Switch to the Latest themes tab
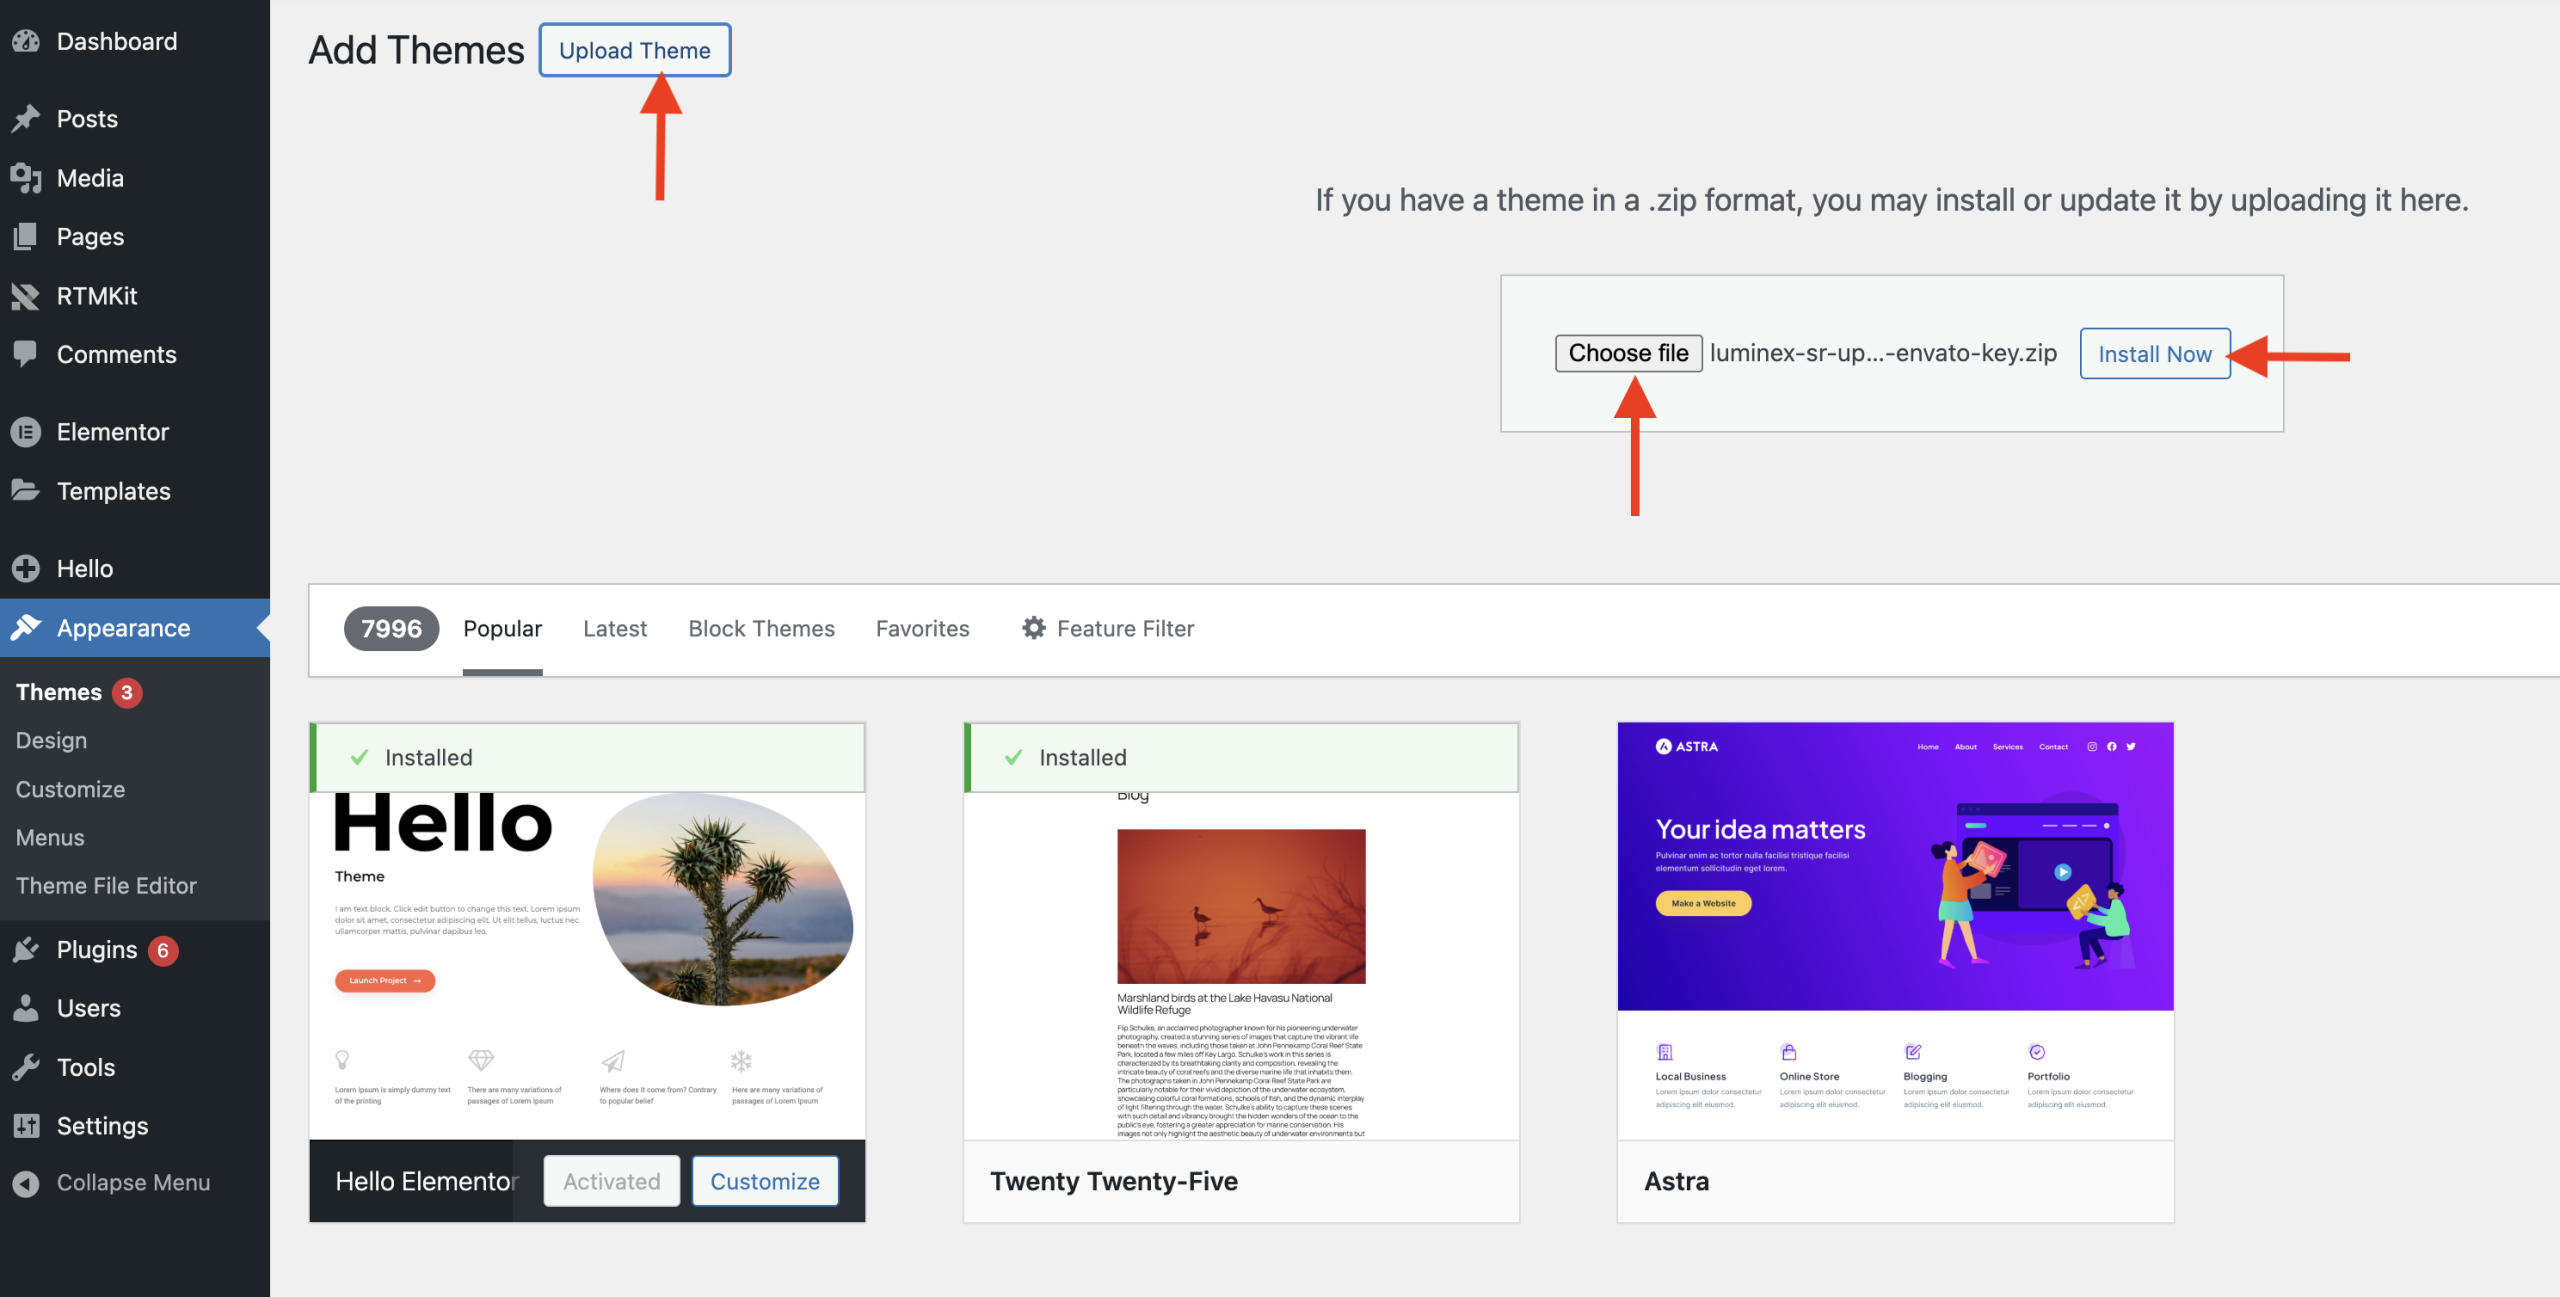 pyautogui.click(x=615, y=629)
